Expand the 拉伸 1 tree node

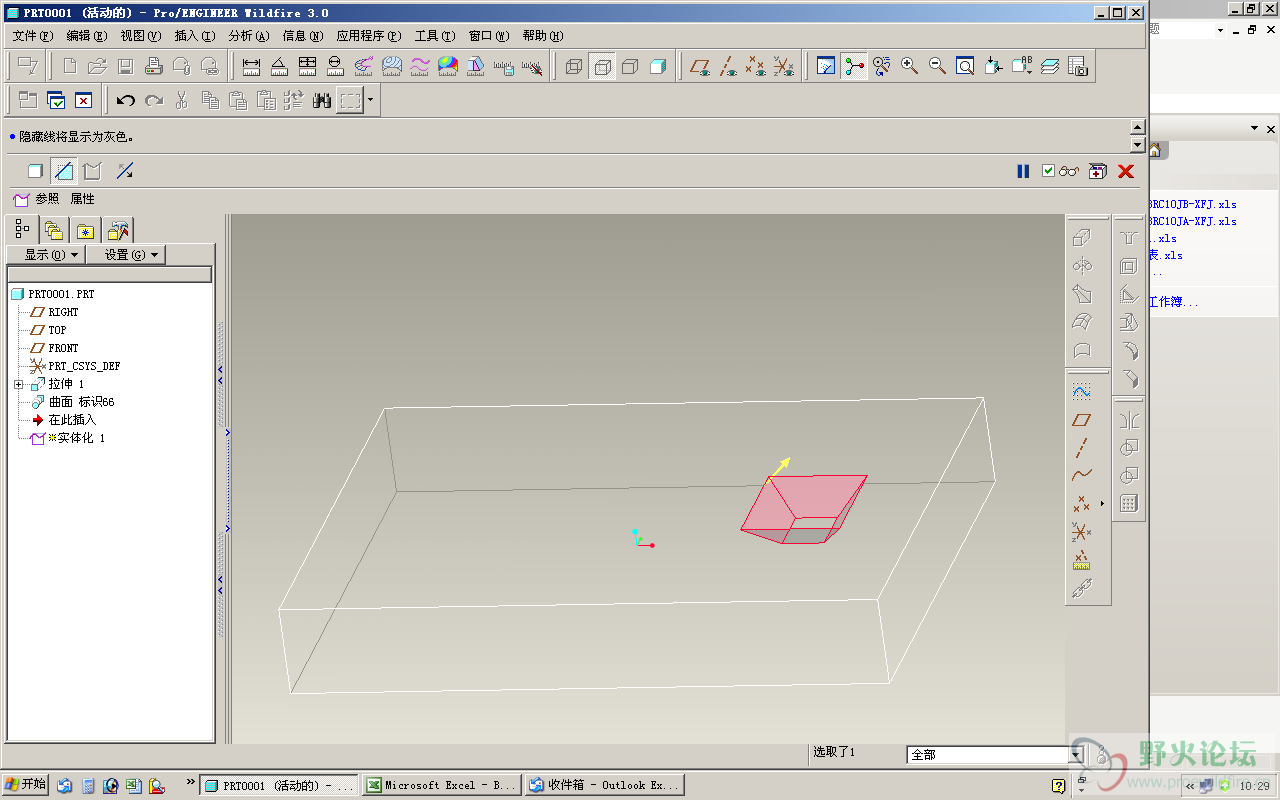tap(18, 384)
